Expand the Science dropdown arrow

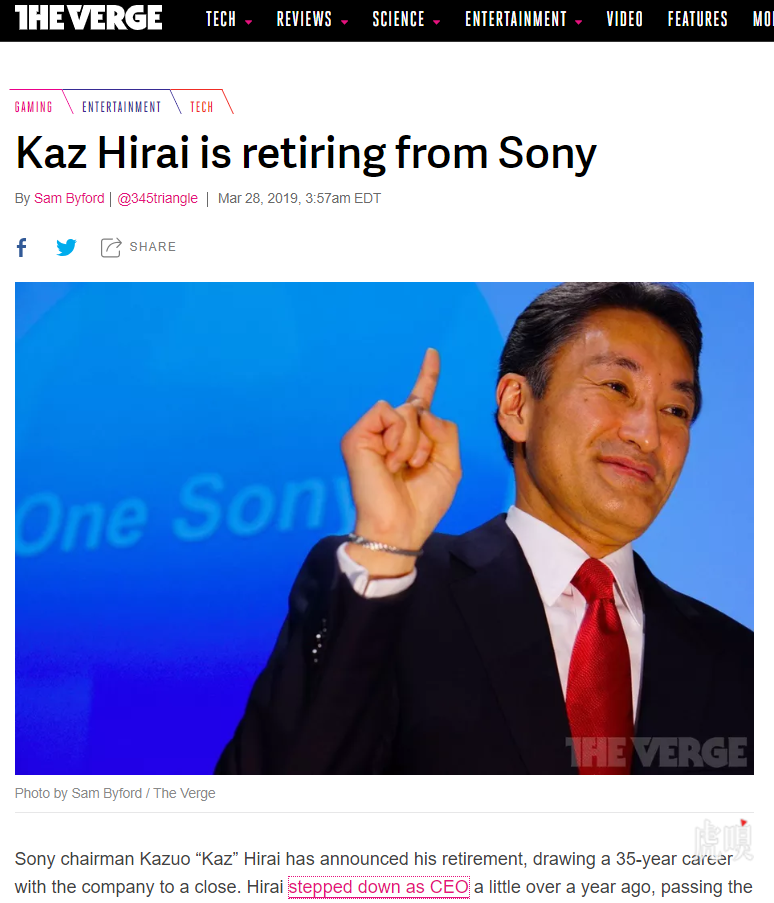point(437,22)
